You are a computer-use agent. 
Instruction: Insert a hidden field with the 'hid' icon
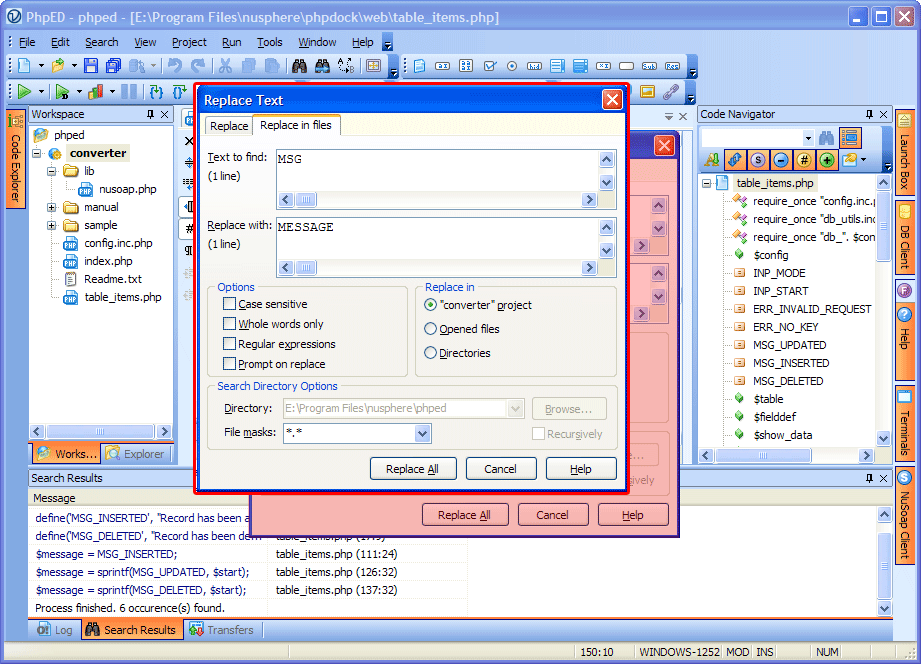pyautogui.click(x=535, y=66)
